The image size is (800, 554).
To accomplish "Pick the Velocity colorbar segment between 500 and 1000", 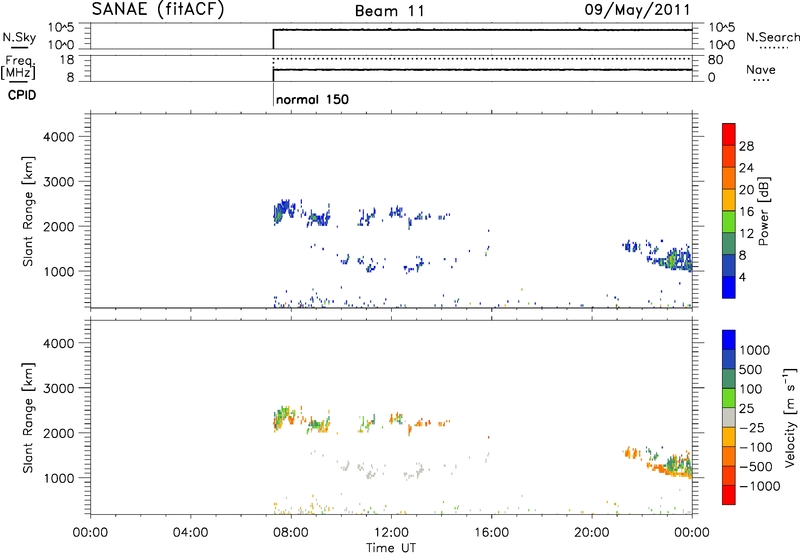I will pos(729,359).
